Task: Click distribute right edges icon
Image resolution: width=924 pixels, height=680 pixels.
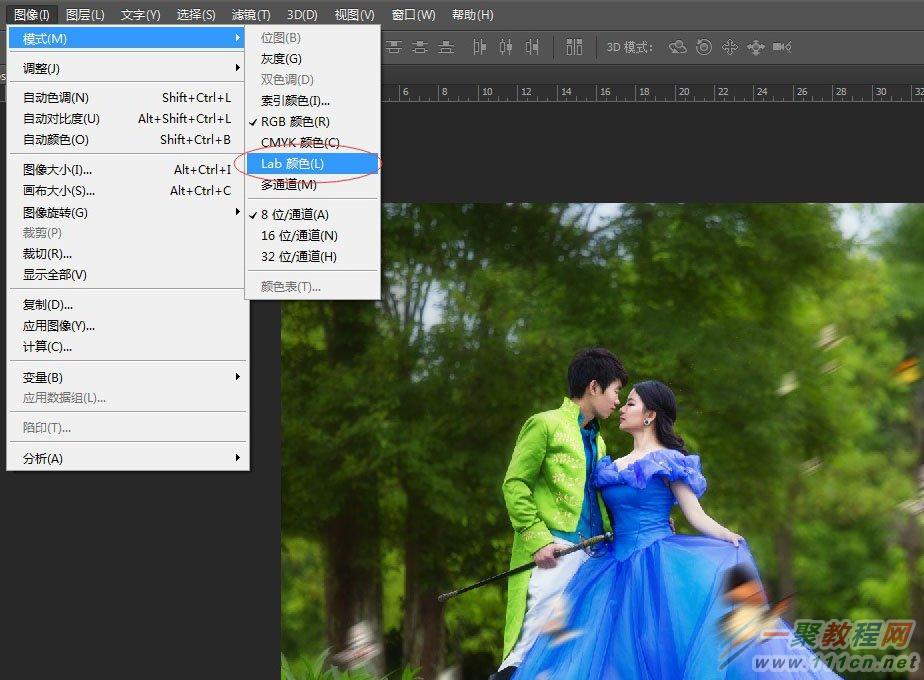Action: click(x=532, y=47)
